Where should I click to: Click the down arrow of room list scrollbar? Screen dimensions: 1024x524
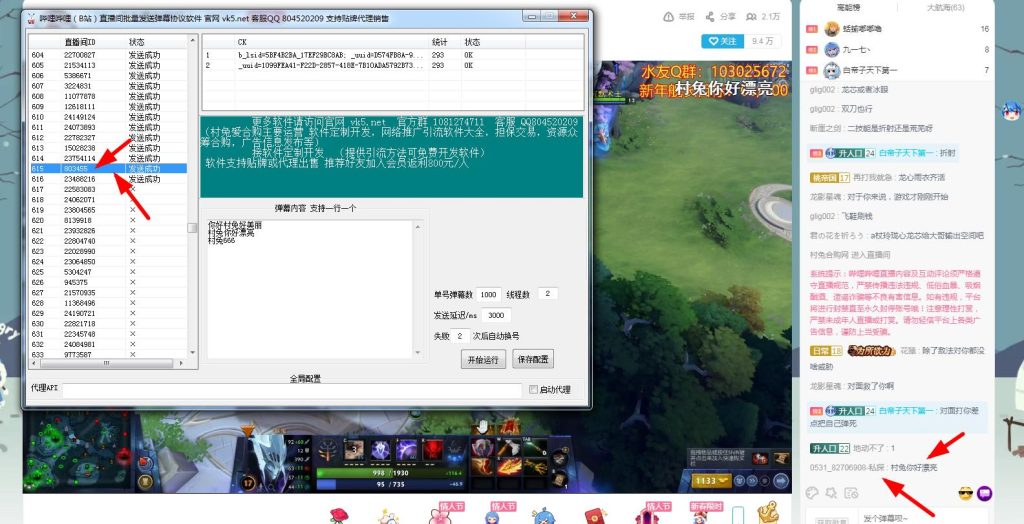pyautogui.click(x=192, y=353)
